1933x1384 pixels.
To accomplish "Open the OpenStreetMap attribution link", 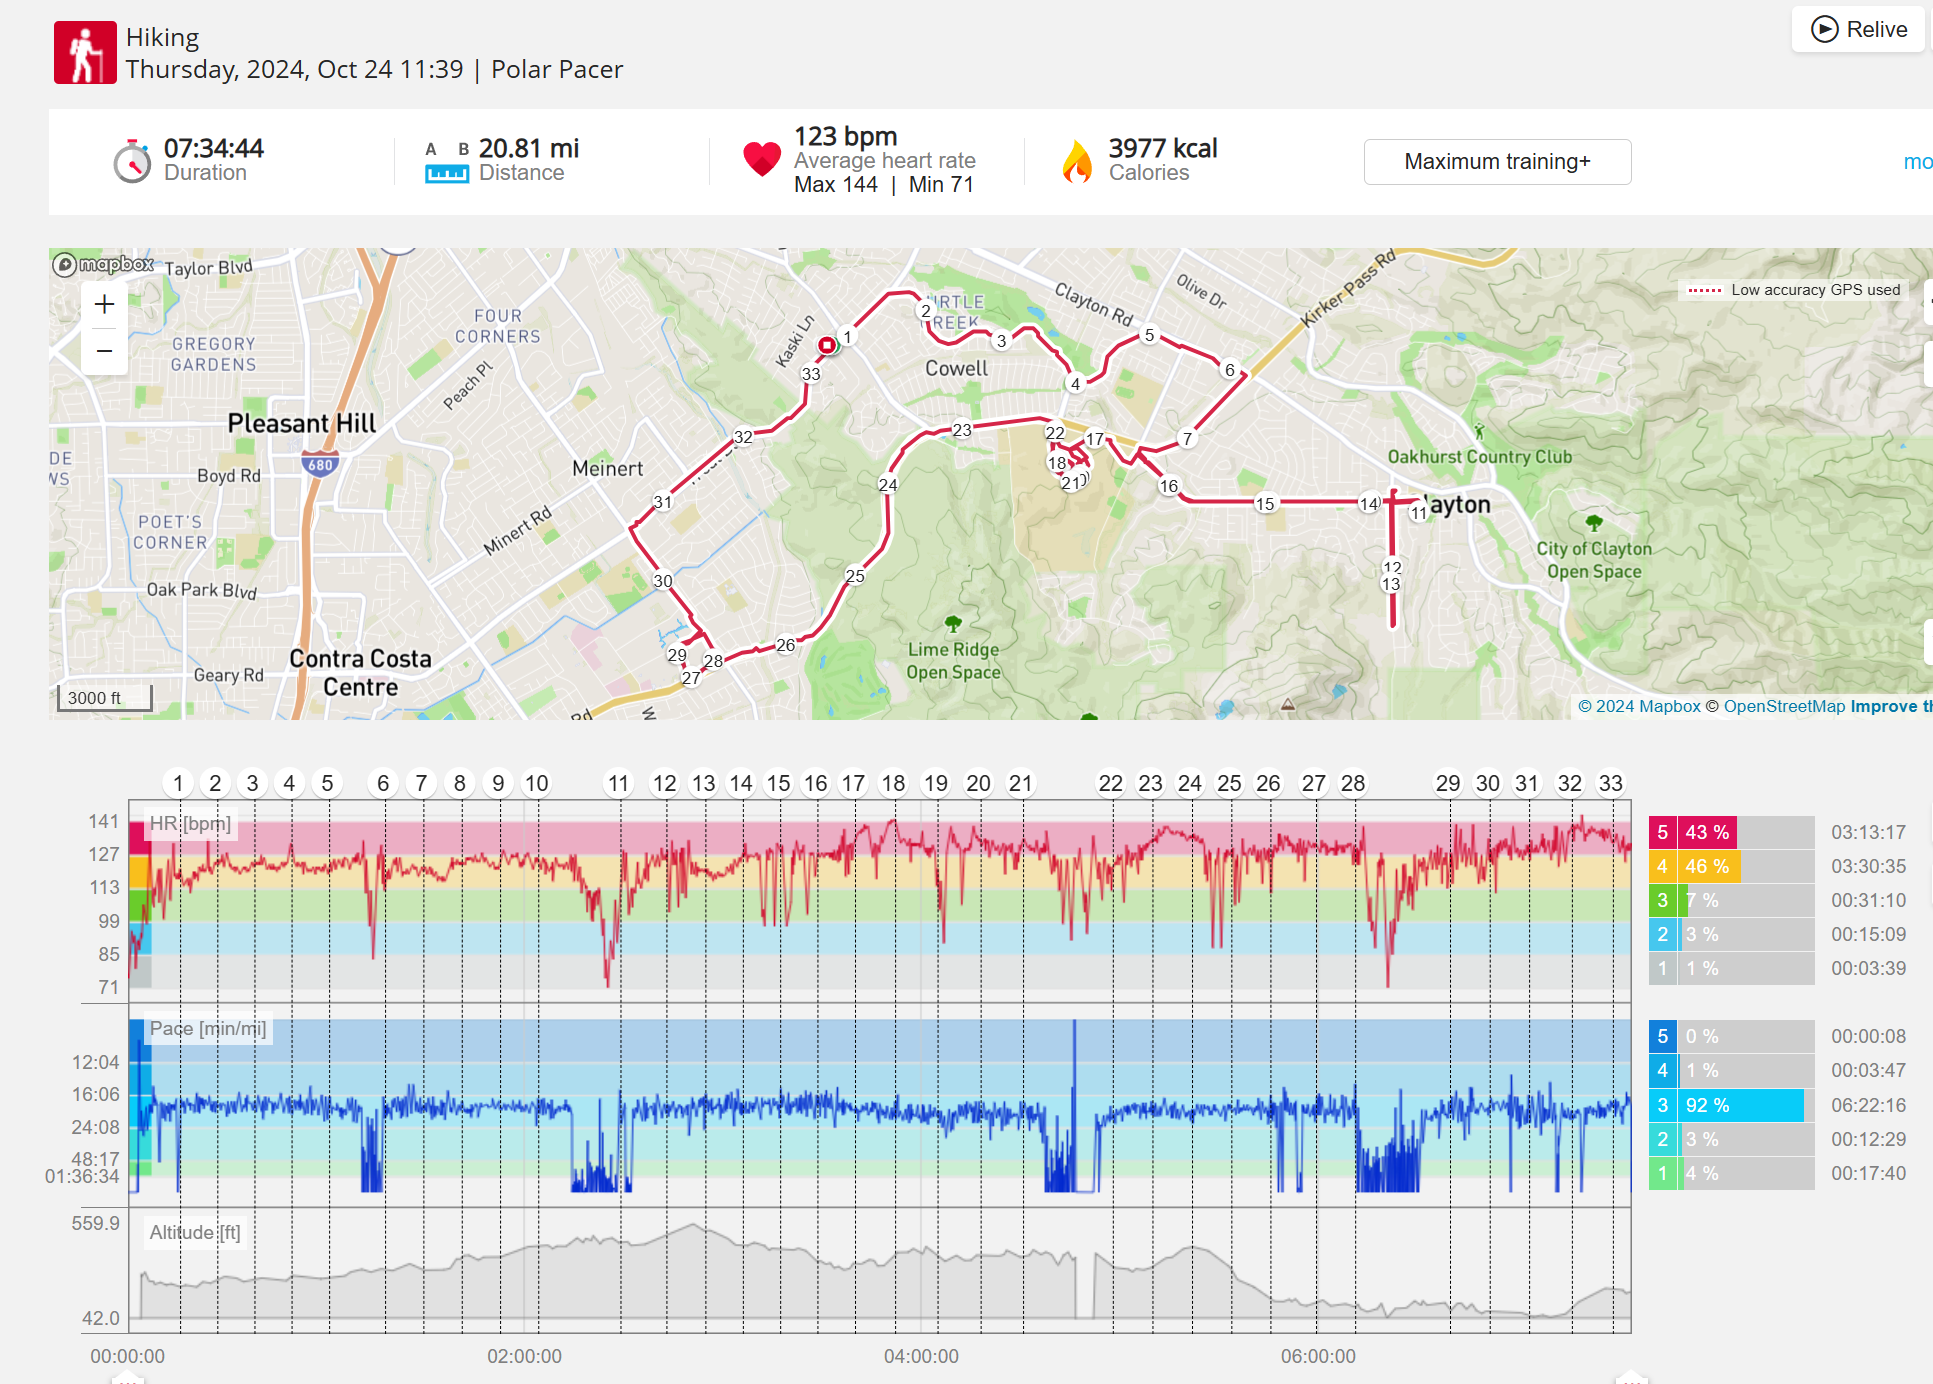I will [1783, 706].
